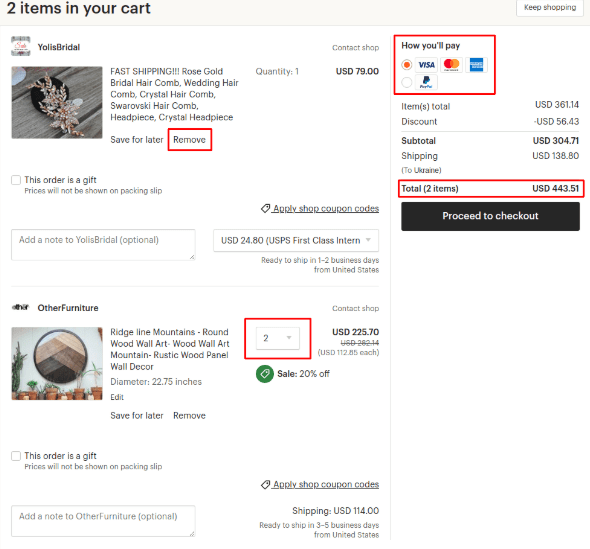This screenshot has height=549, width=590.
Task: Mark the YolisBridal order as a gift
Action: click(16, 180)
